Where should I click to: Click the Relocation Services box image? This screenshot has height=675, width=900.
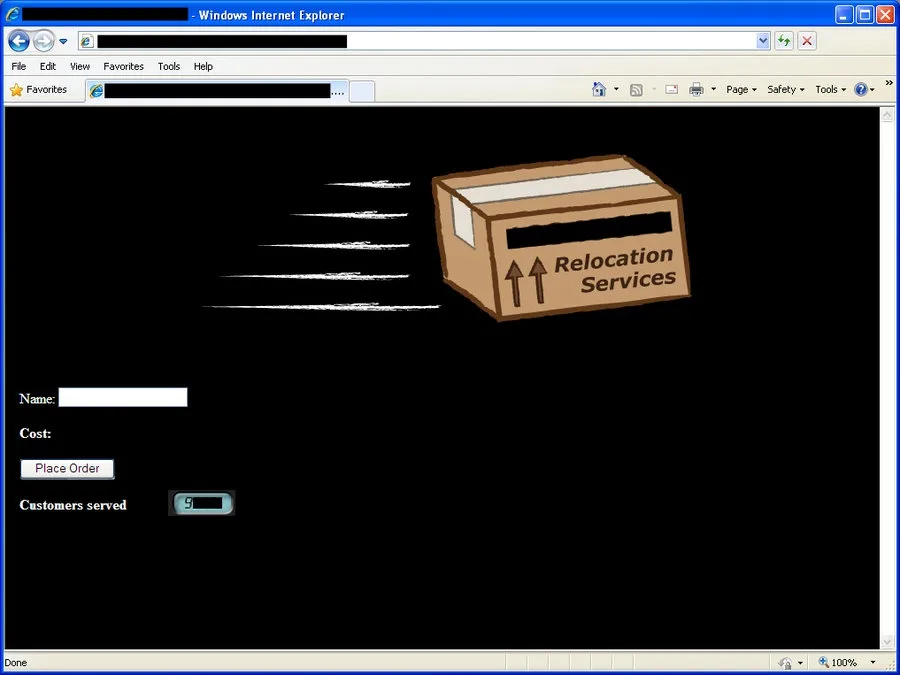tap(561, 237)
